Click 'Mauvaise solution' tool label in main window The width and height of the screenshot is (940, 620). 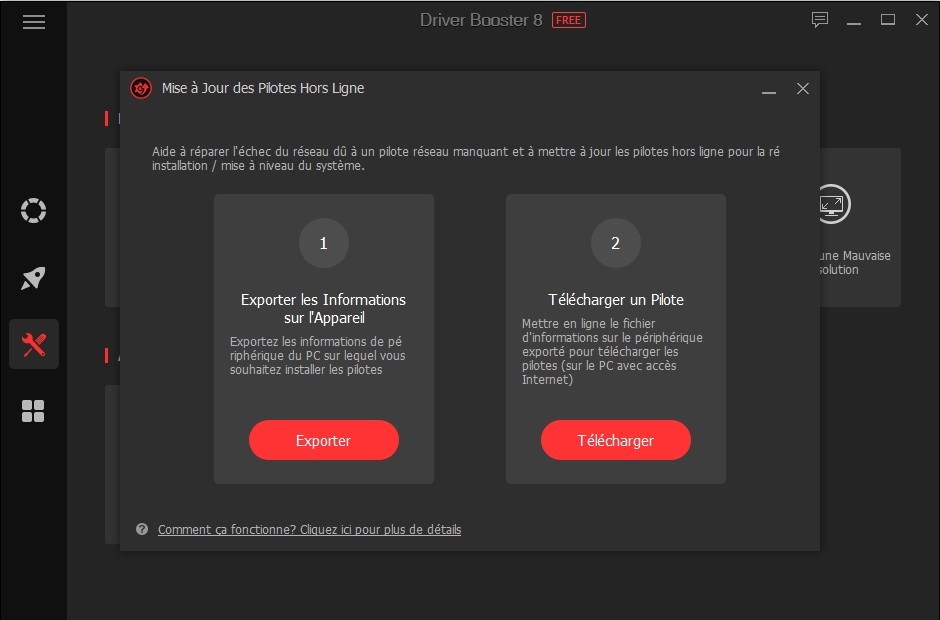pos(855,263)
